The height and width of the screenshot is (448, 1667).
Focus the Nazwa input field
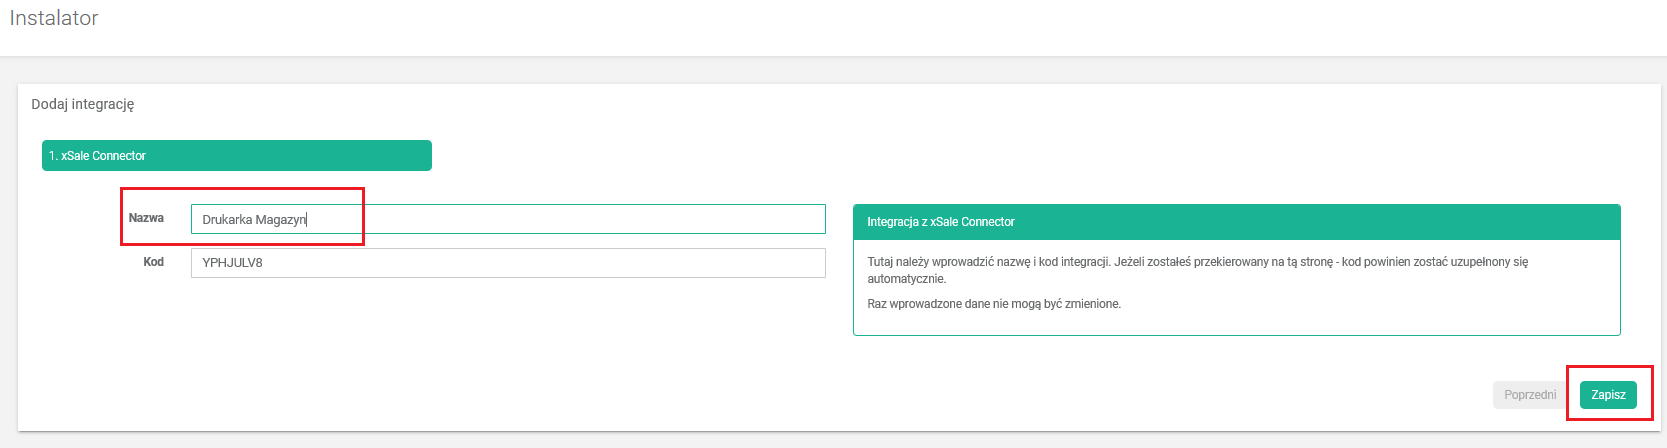pyautogui.click(x=508, y=219)
